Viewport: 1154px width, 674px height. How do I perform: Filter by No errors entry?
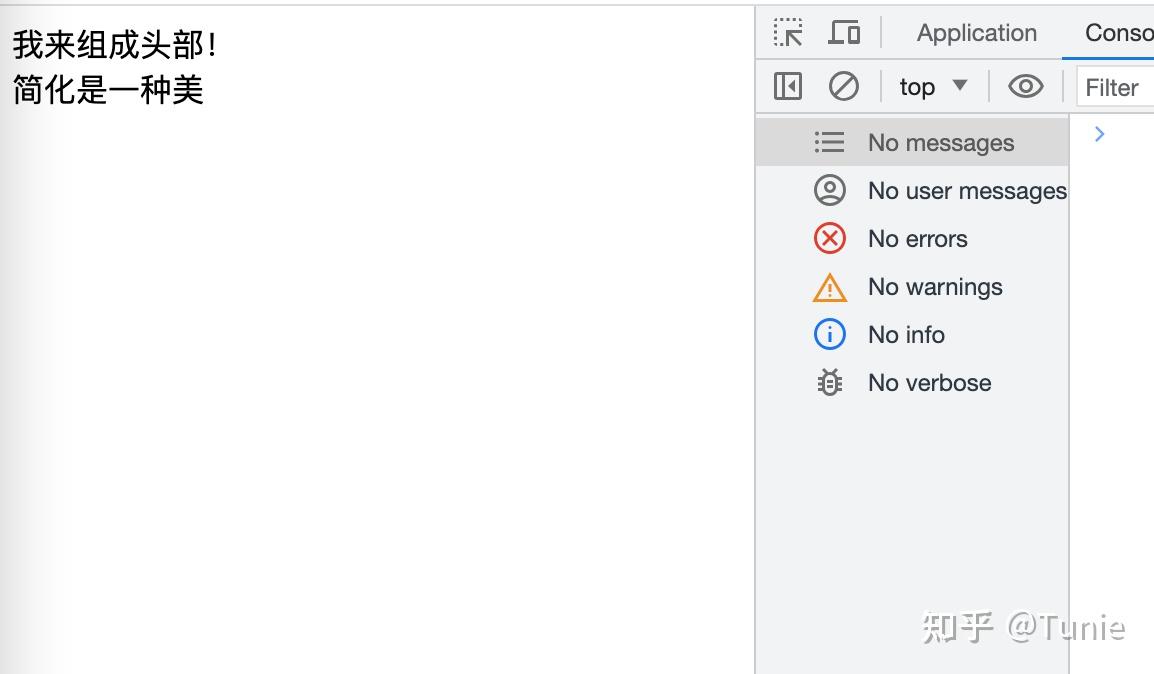coord(917,239)
